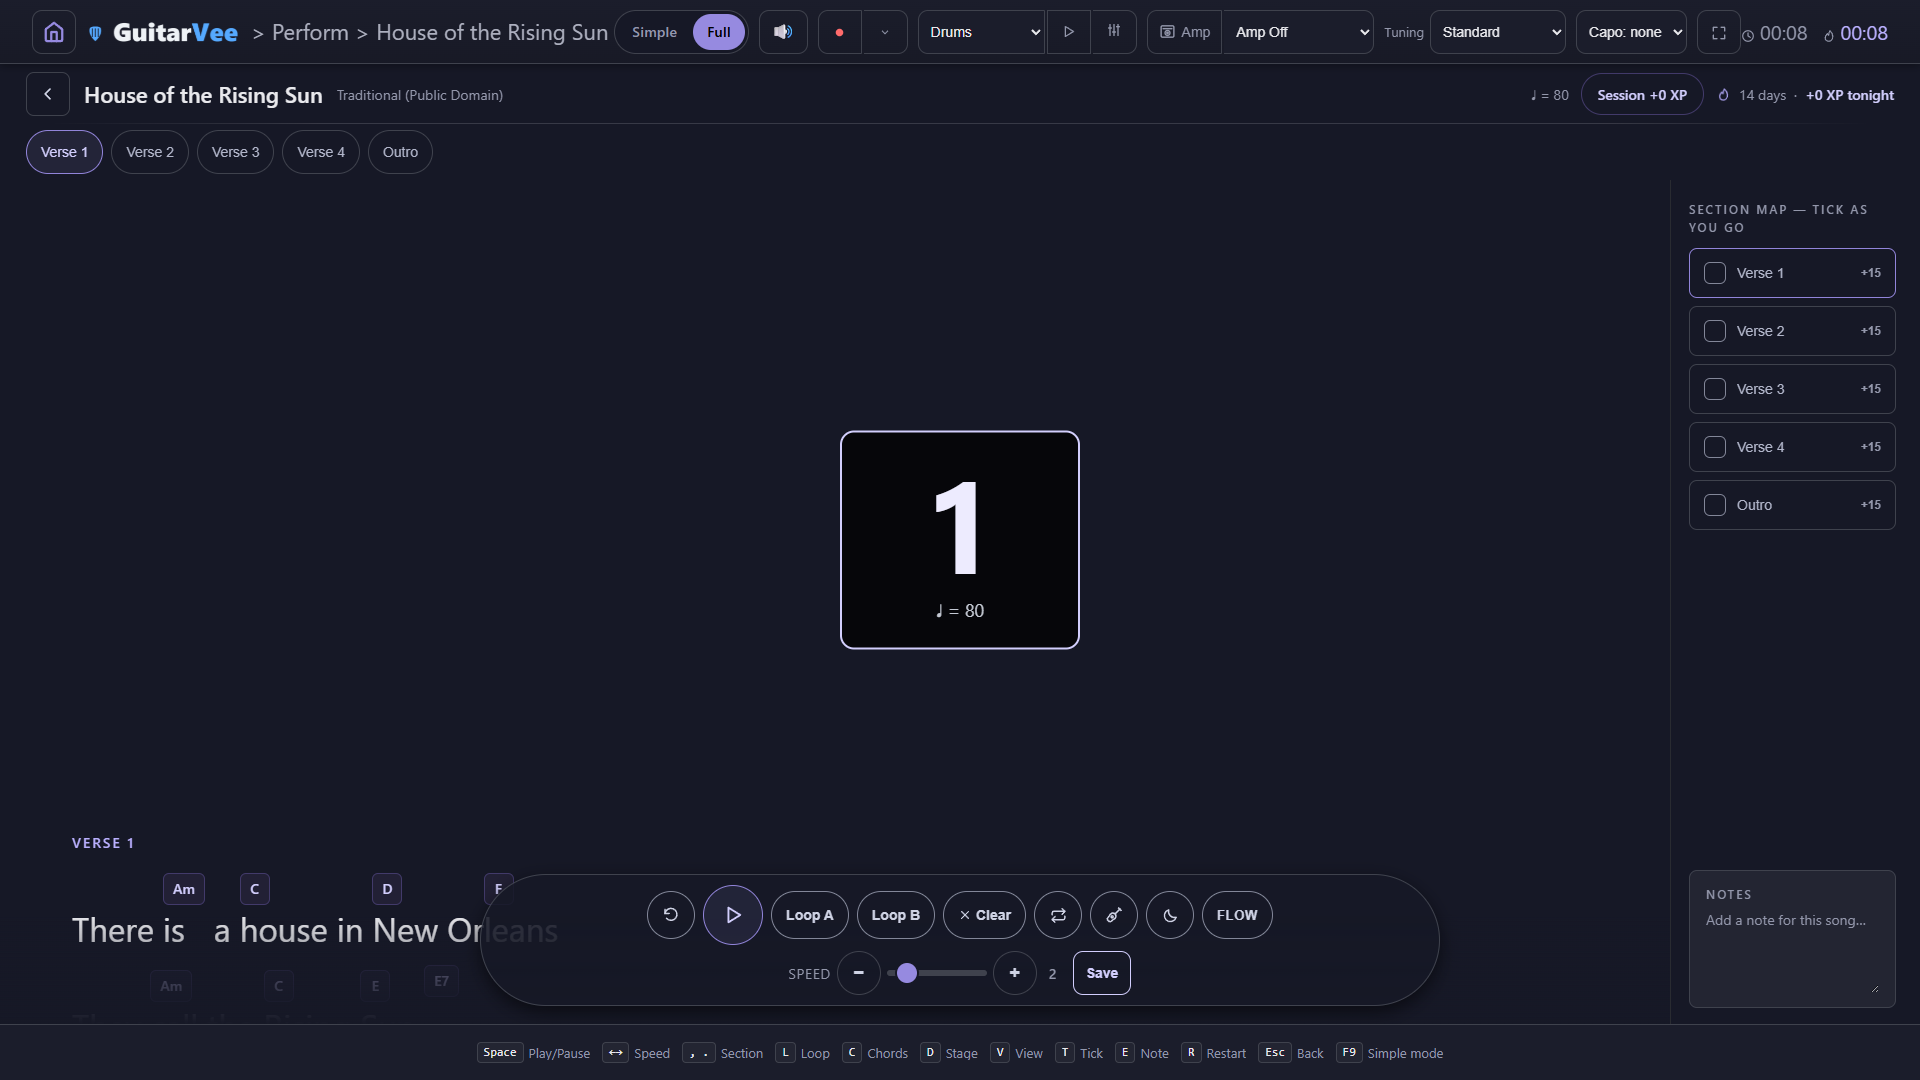The image size is (1920, 1080).
Task: Toggle the moon stage mode icon
Action: (x=1170, y=915)
